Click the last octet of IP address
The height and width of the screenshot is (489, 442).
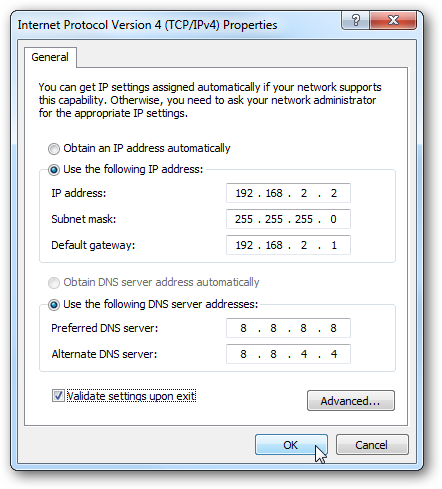[334, 193]
